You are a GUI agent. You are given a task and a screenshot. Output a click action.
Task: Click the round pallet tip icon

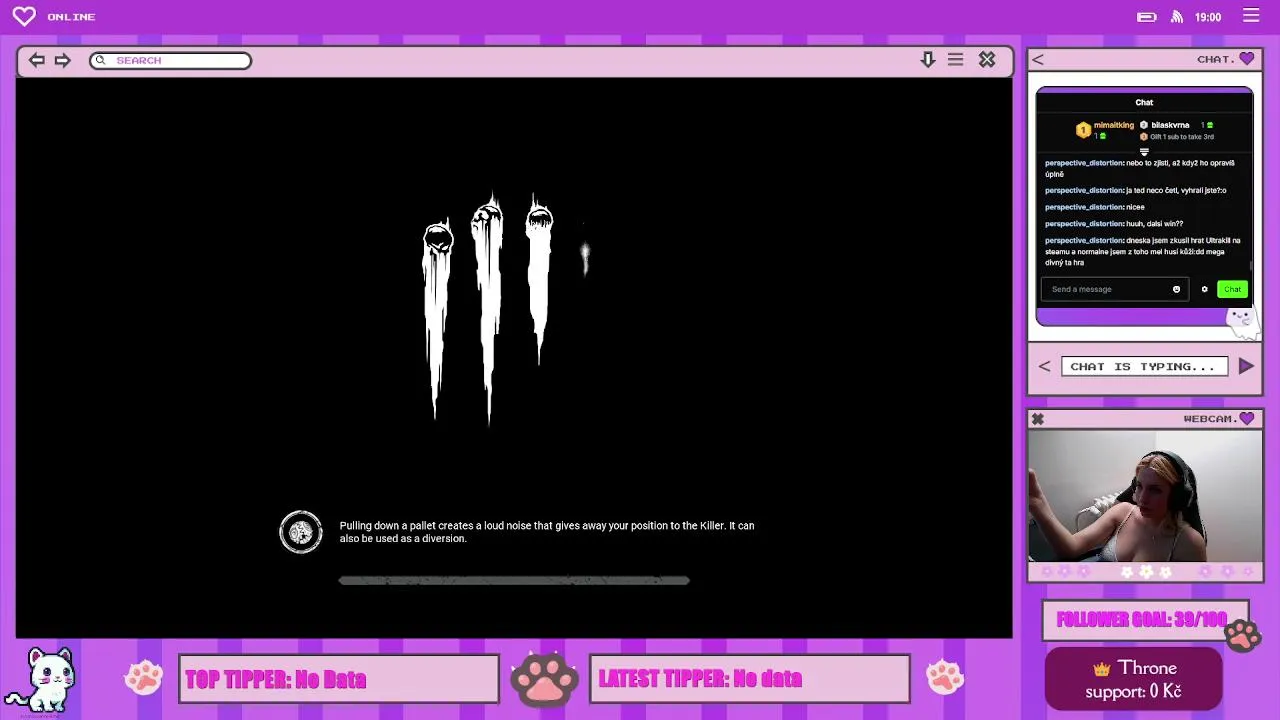point(301,532)
